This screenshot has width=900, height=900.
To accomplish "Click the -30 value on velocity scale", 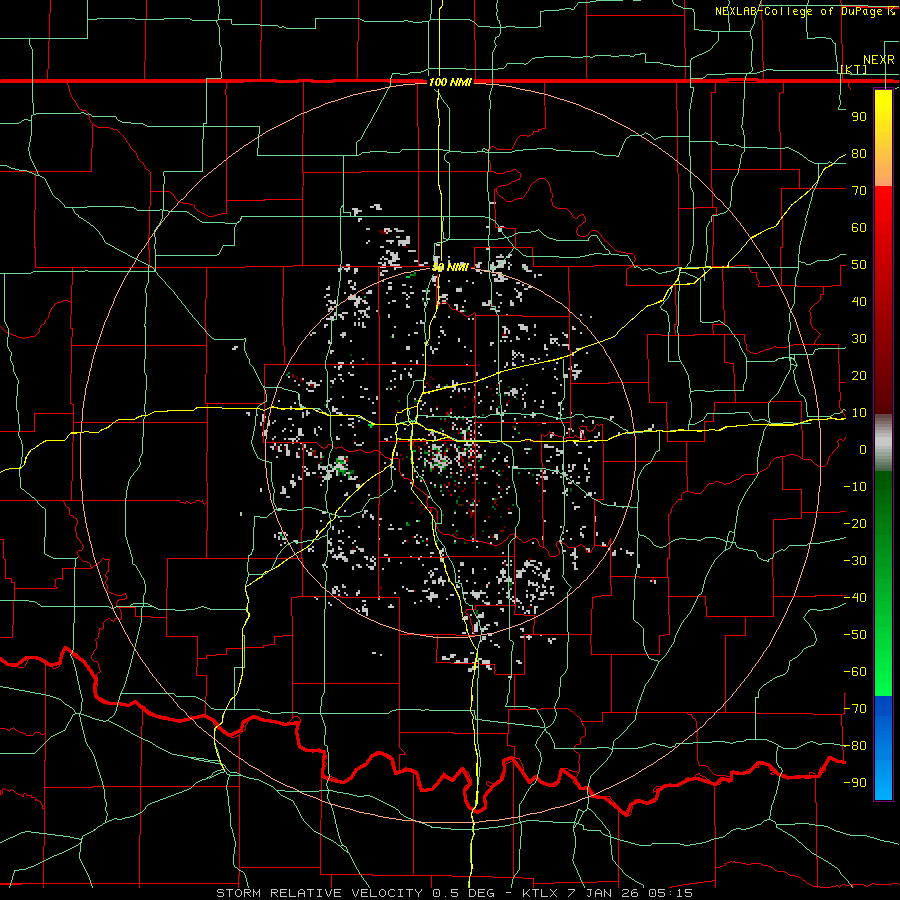I will click(855, 561).
